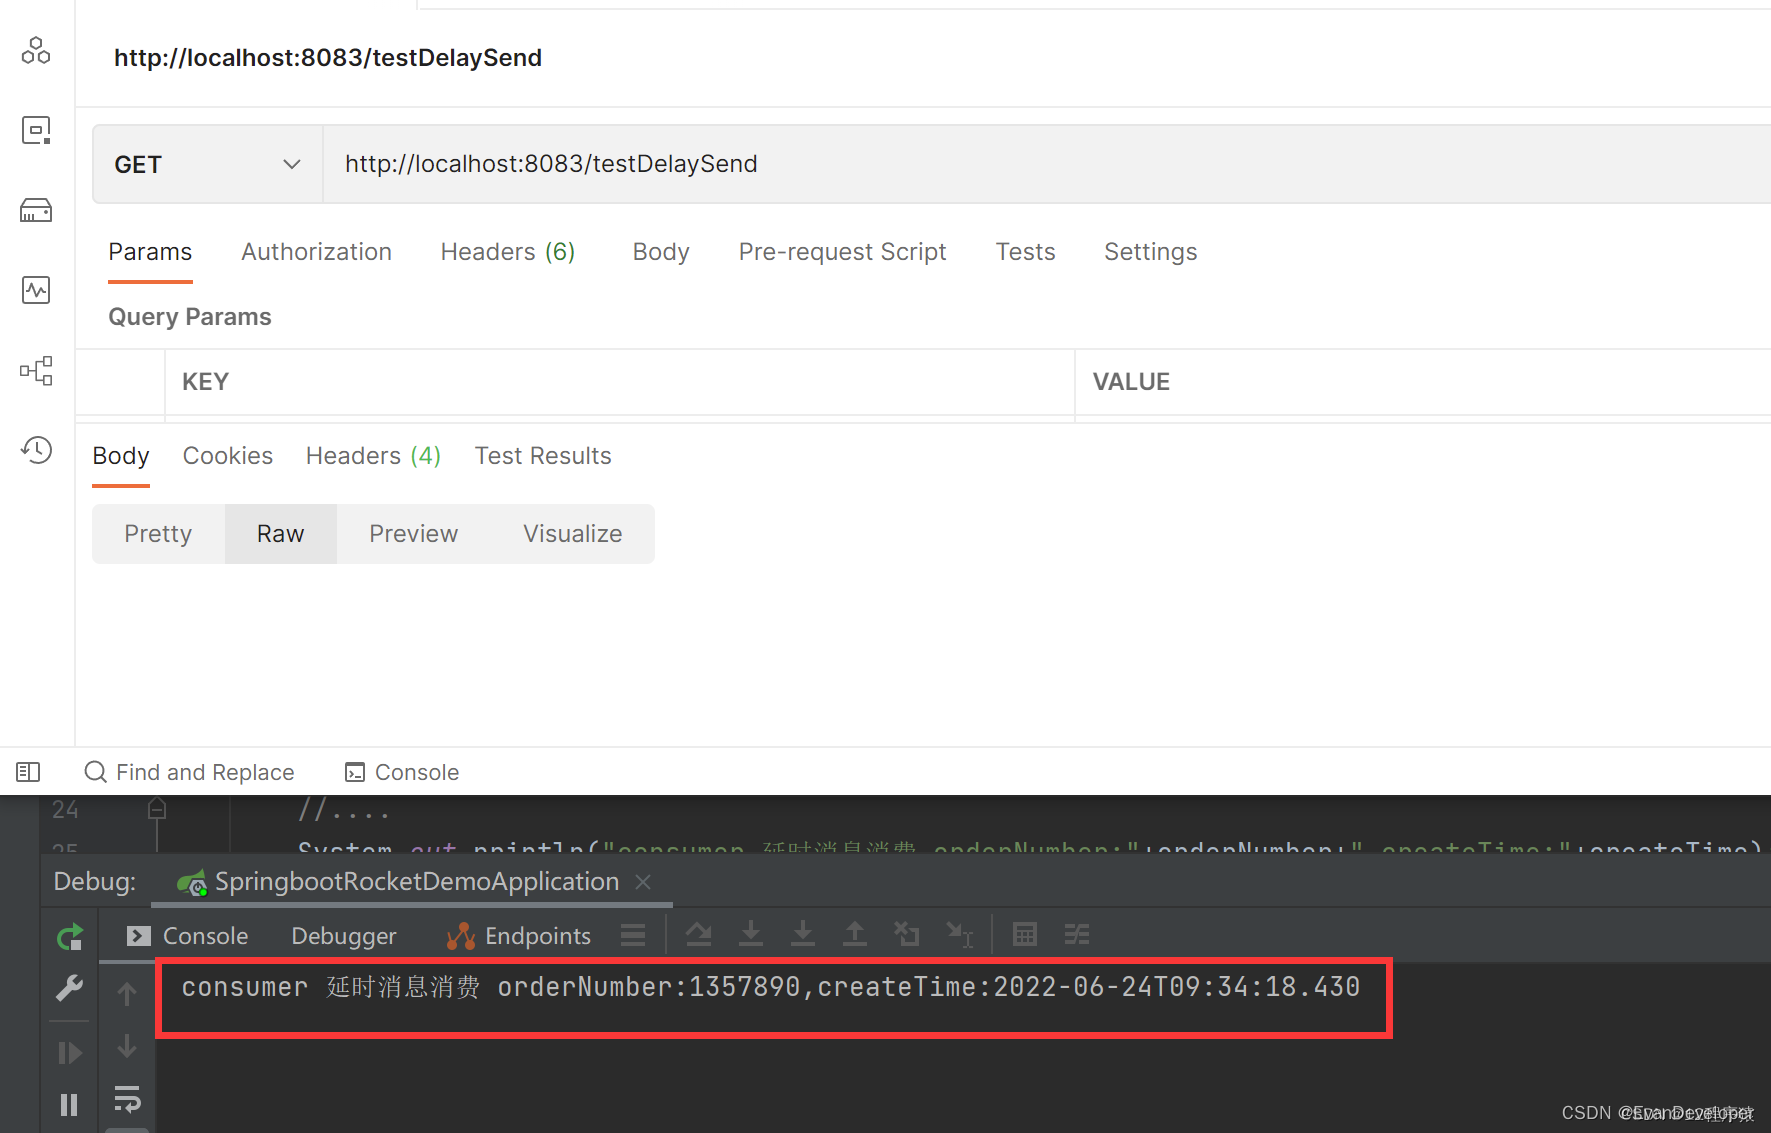Click the Show Execution Point icon
Screen dimensions: 1771x1133
633,935
